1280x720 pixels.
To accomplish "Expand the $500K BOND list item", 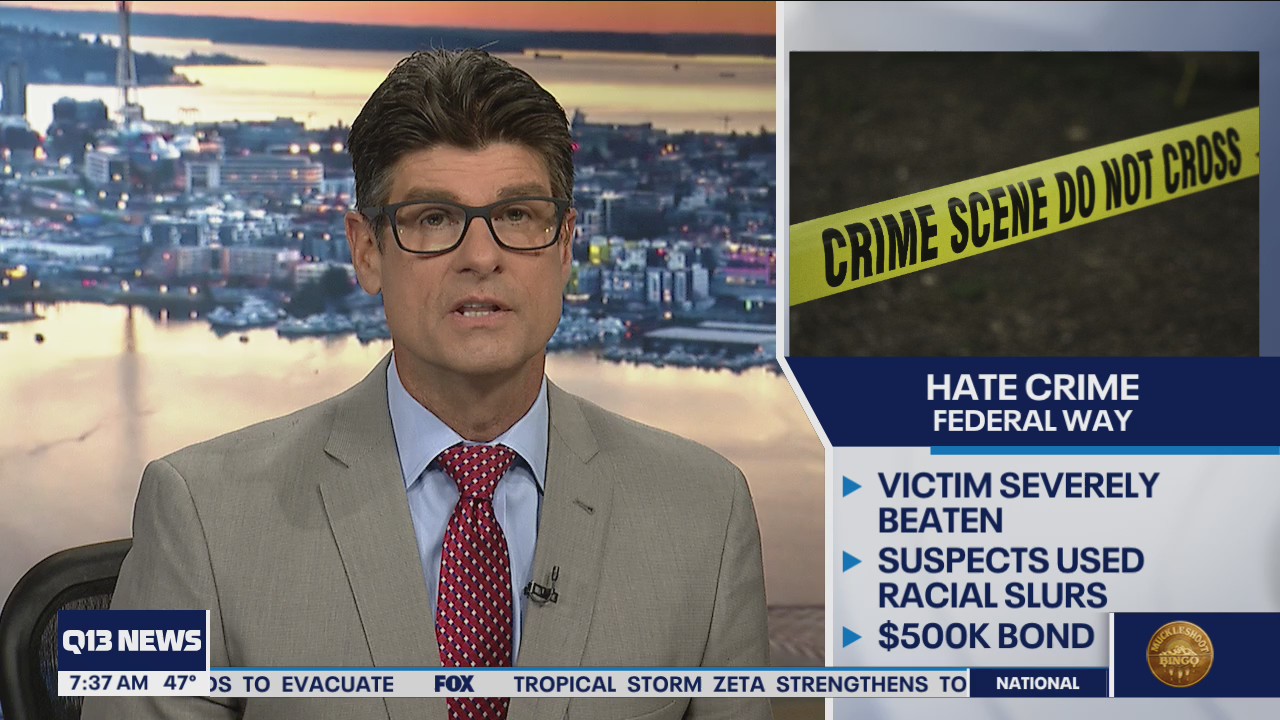I will click(985, 637).
